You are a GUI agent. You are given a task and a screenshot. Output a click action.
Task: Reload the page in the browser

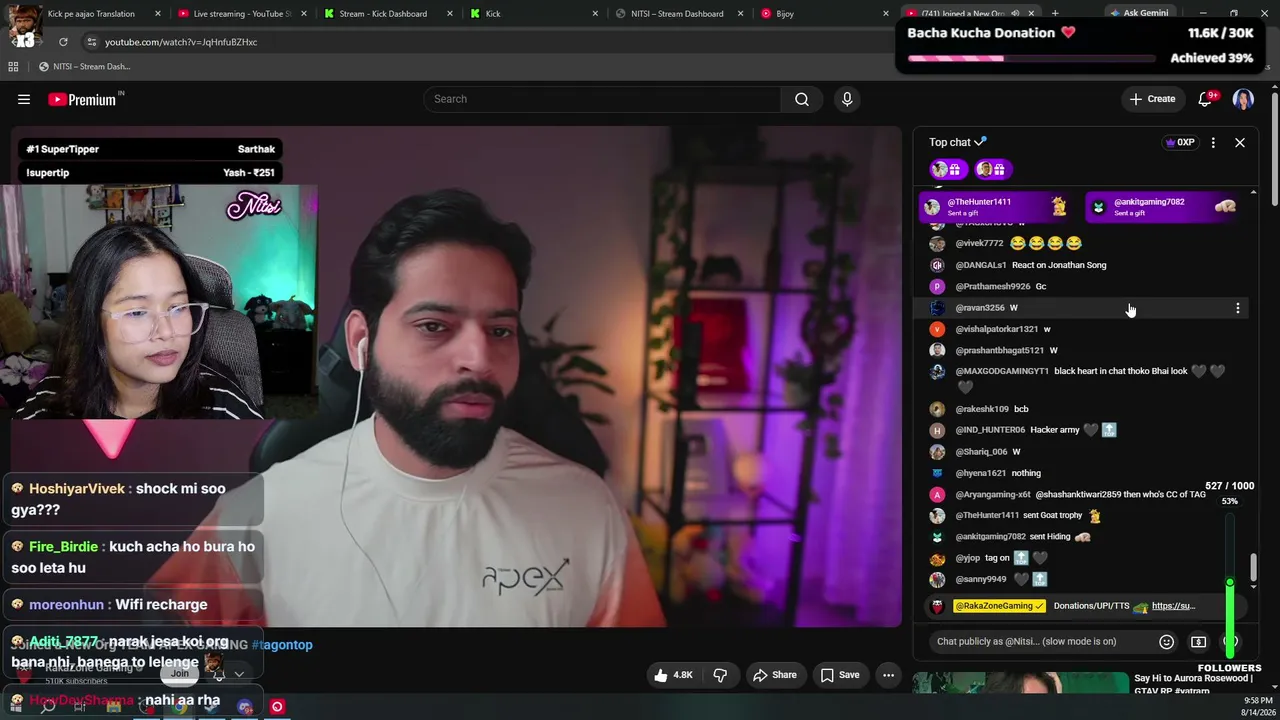[x=63, y=42]
